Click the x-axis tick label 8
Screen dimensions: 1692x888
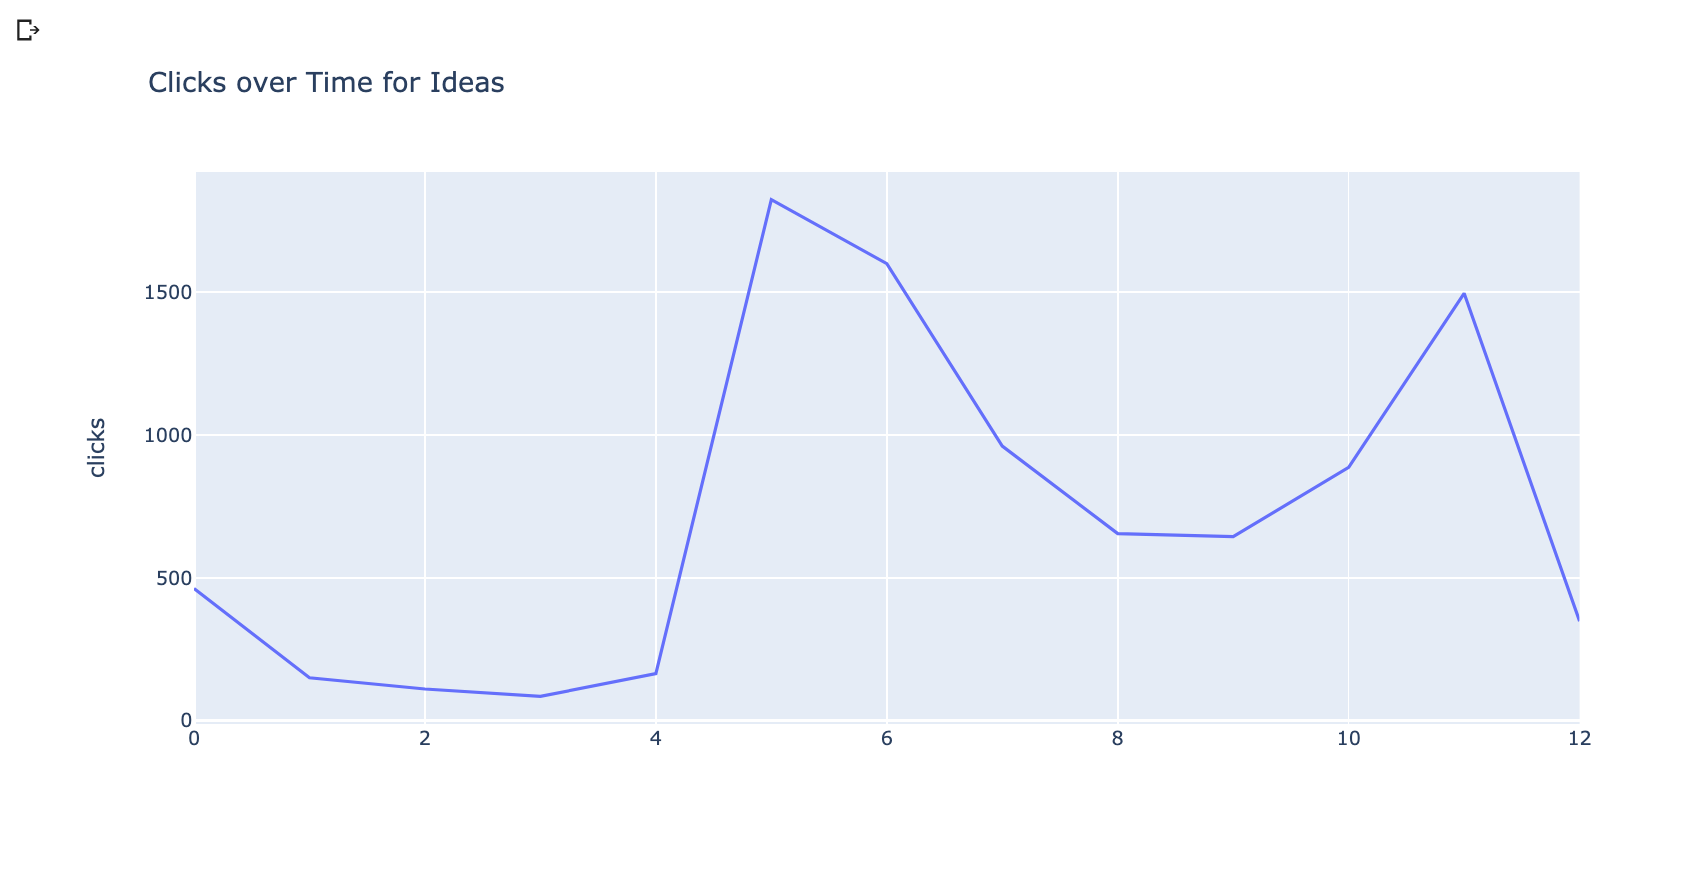pyautogui.click(x=1117, y=739)
